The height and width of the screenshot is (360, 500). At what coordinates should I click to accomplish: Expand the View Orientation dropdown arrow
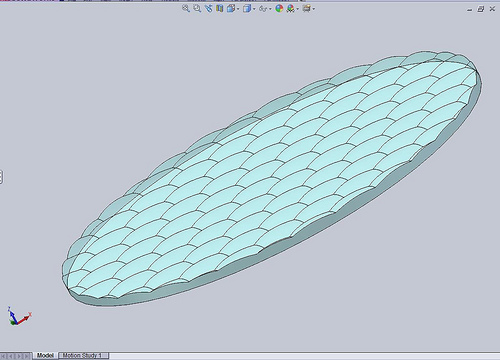238,9
